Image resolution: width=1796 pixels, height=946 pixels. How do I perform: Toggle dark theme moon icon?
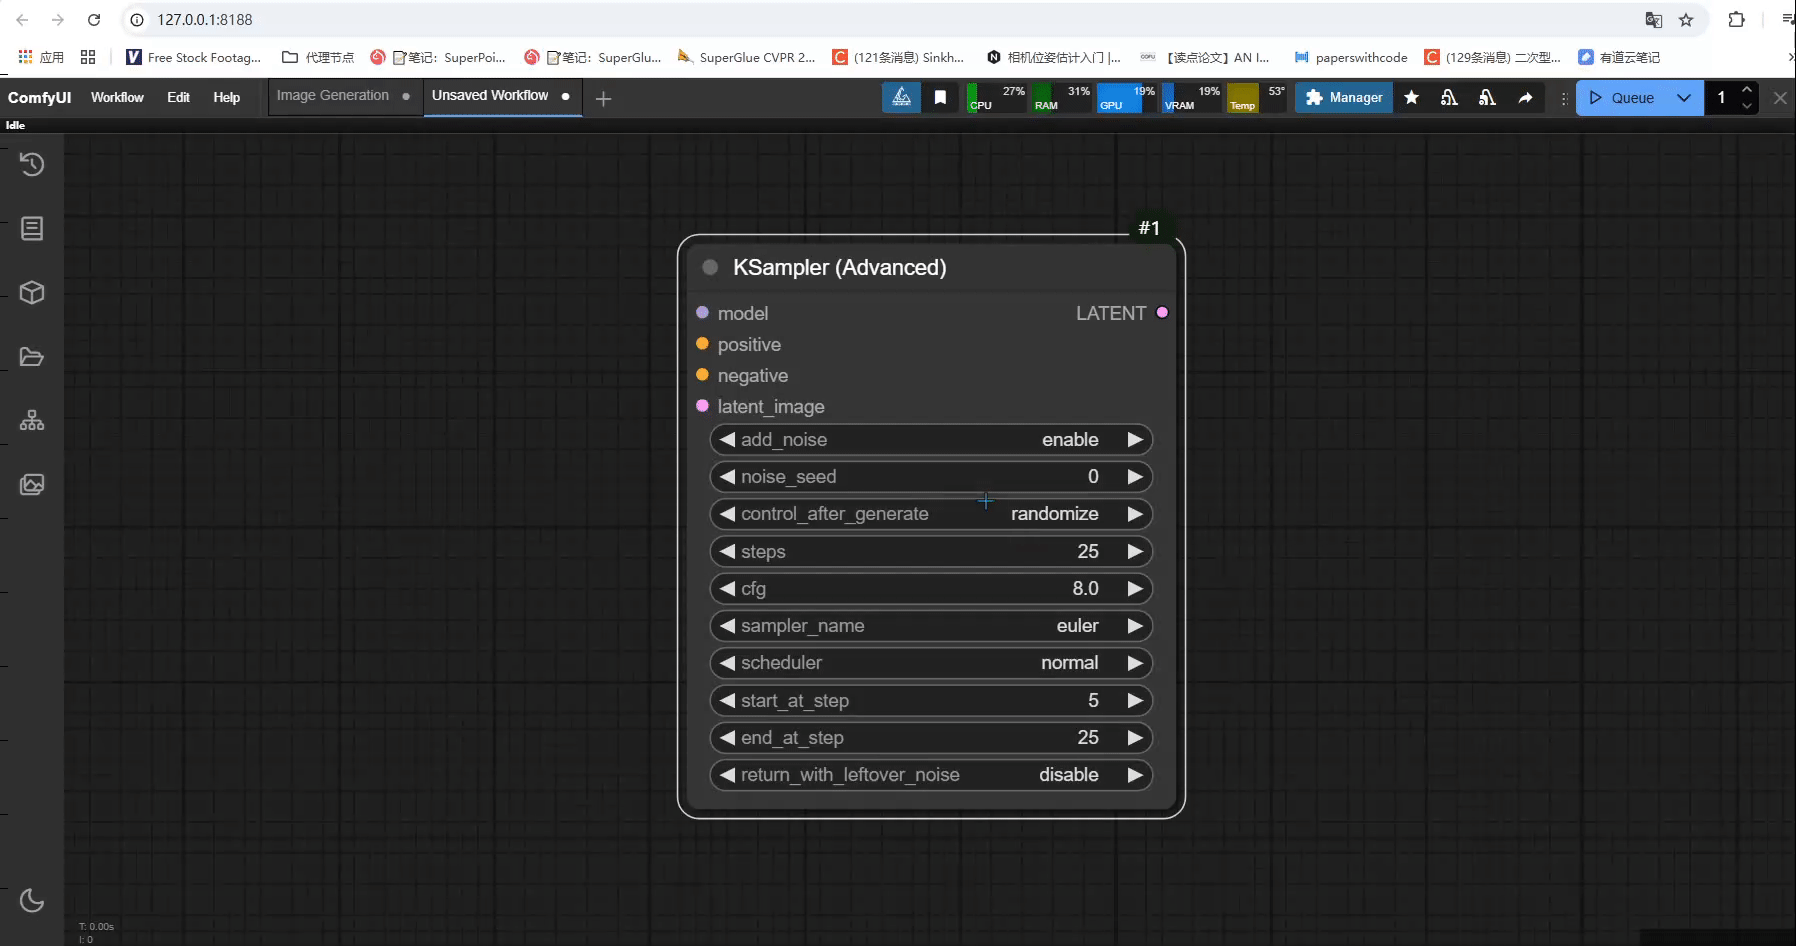[x=32, y=900]
